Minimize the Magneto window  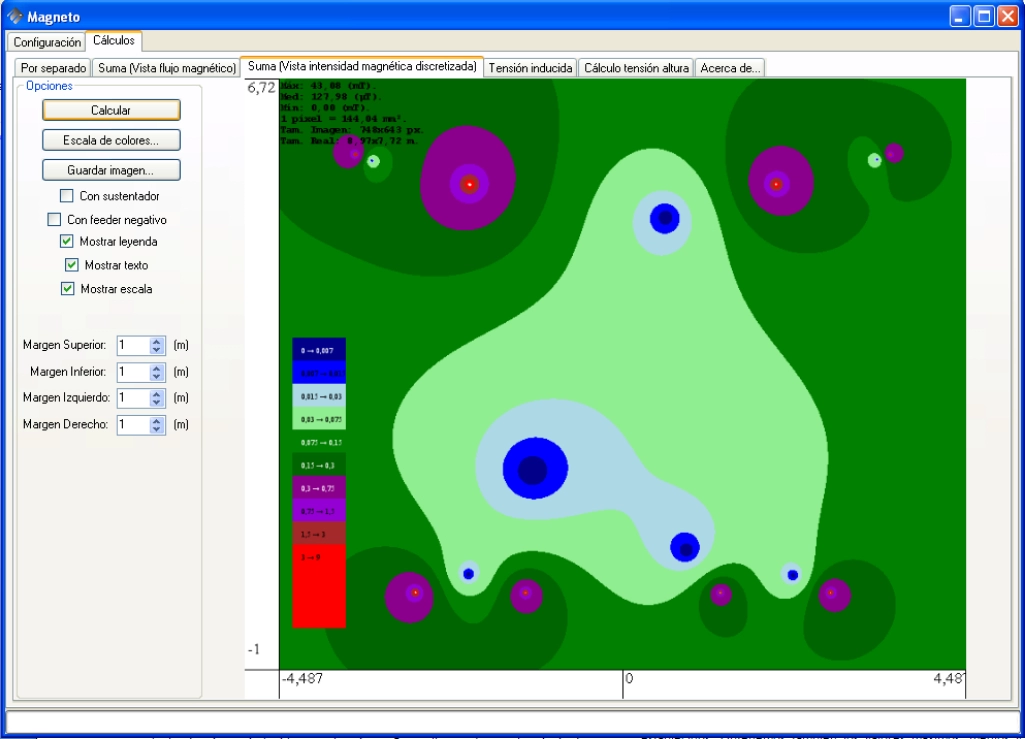click(x=960, y=17)
